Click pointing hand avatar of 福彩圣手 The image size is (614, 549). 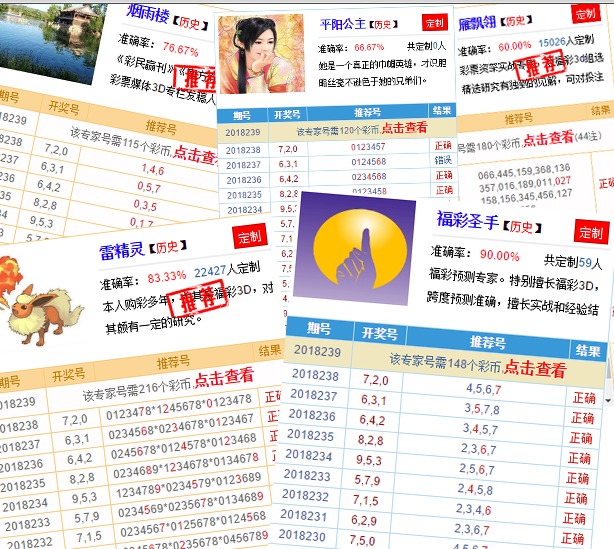(356, 249)
